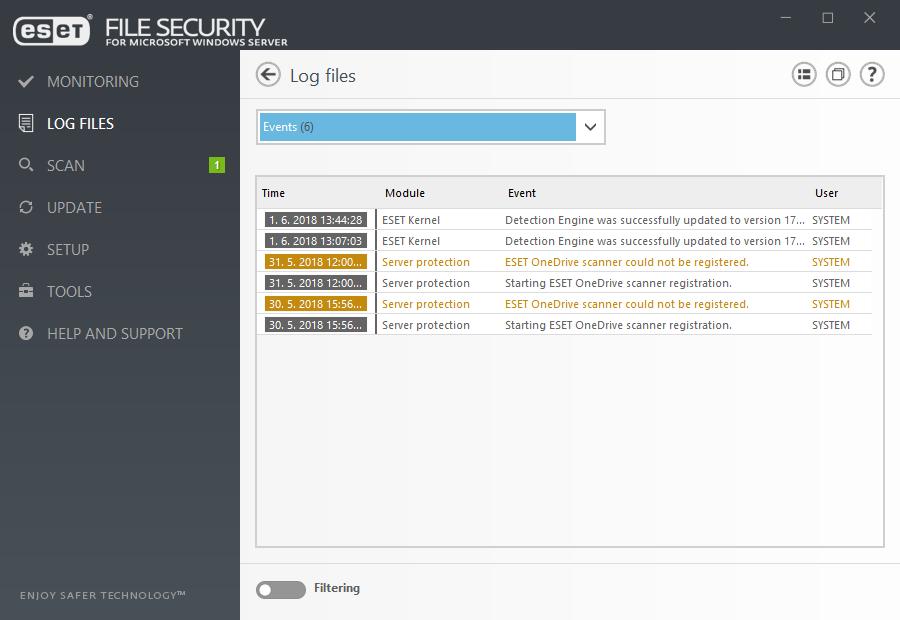Screen dimensions: 900x620
Task: Select the orange 30. 5. 2018 15:56 timestamp
Action: click(316, 304)
